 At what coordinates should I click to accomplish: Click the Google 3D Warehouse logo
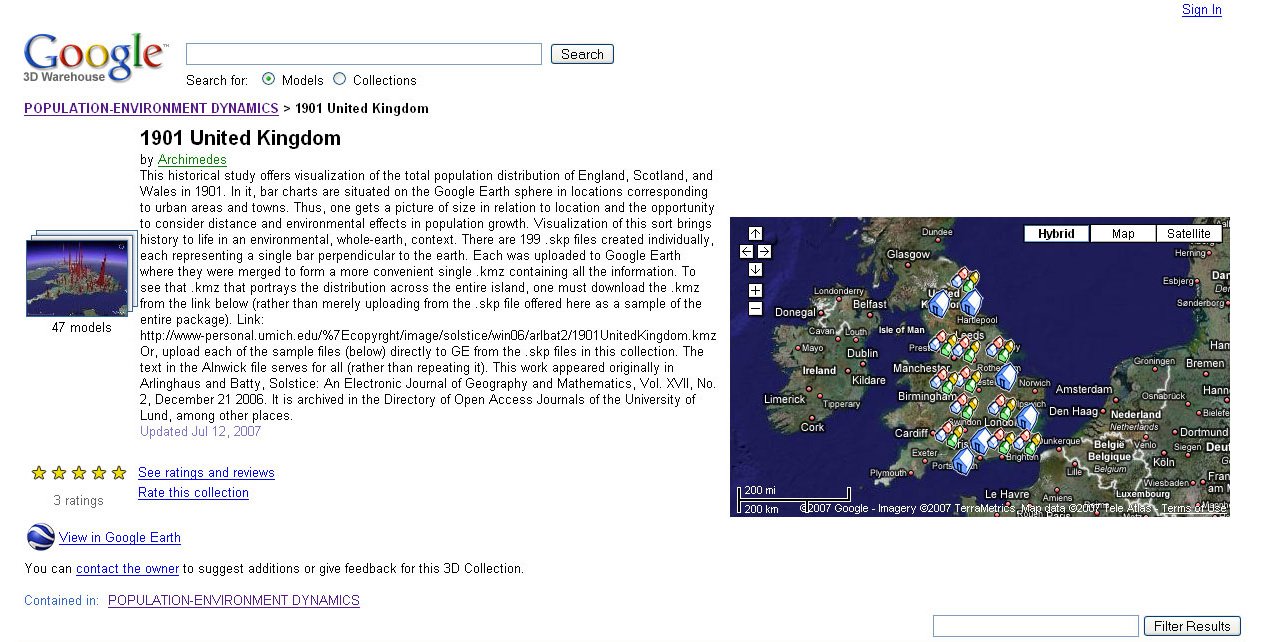click(x=95, y=58)
